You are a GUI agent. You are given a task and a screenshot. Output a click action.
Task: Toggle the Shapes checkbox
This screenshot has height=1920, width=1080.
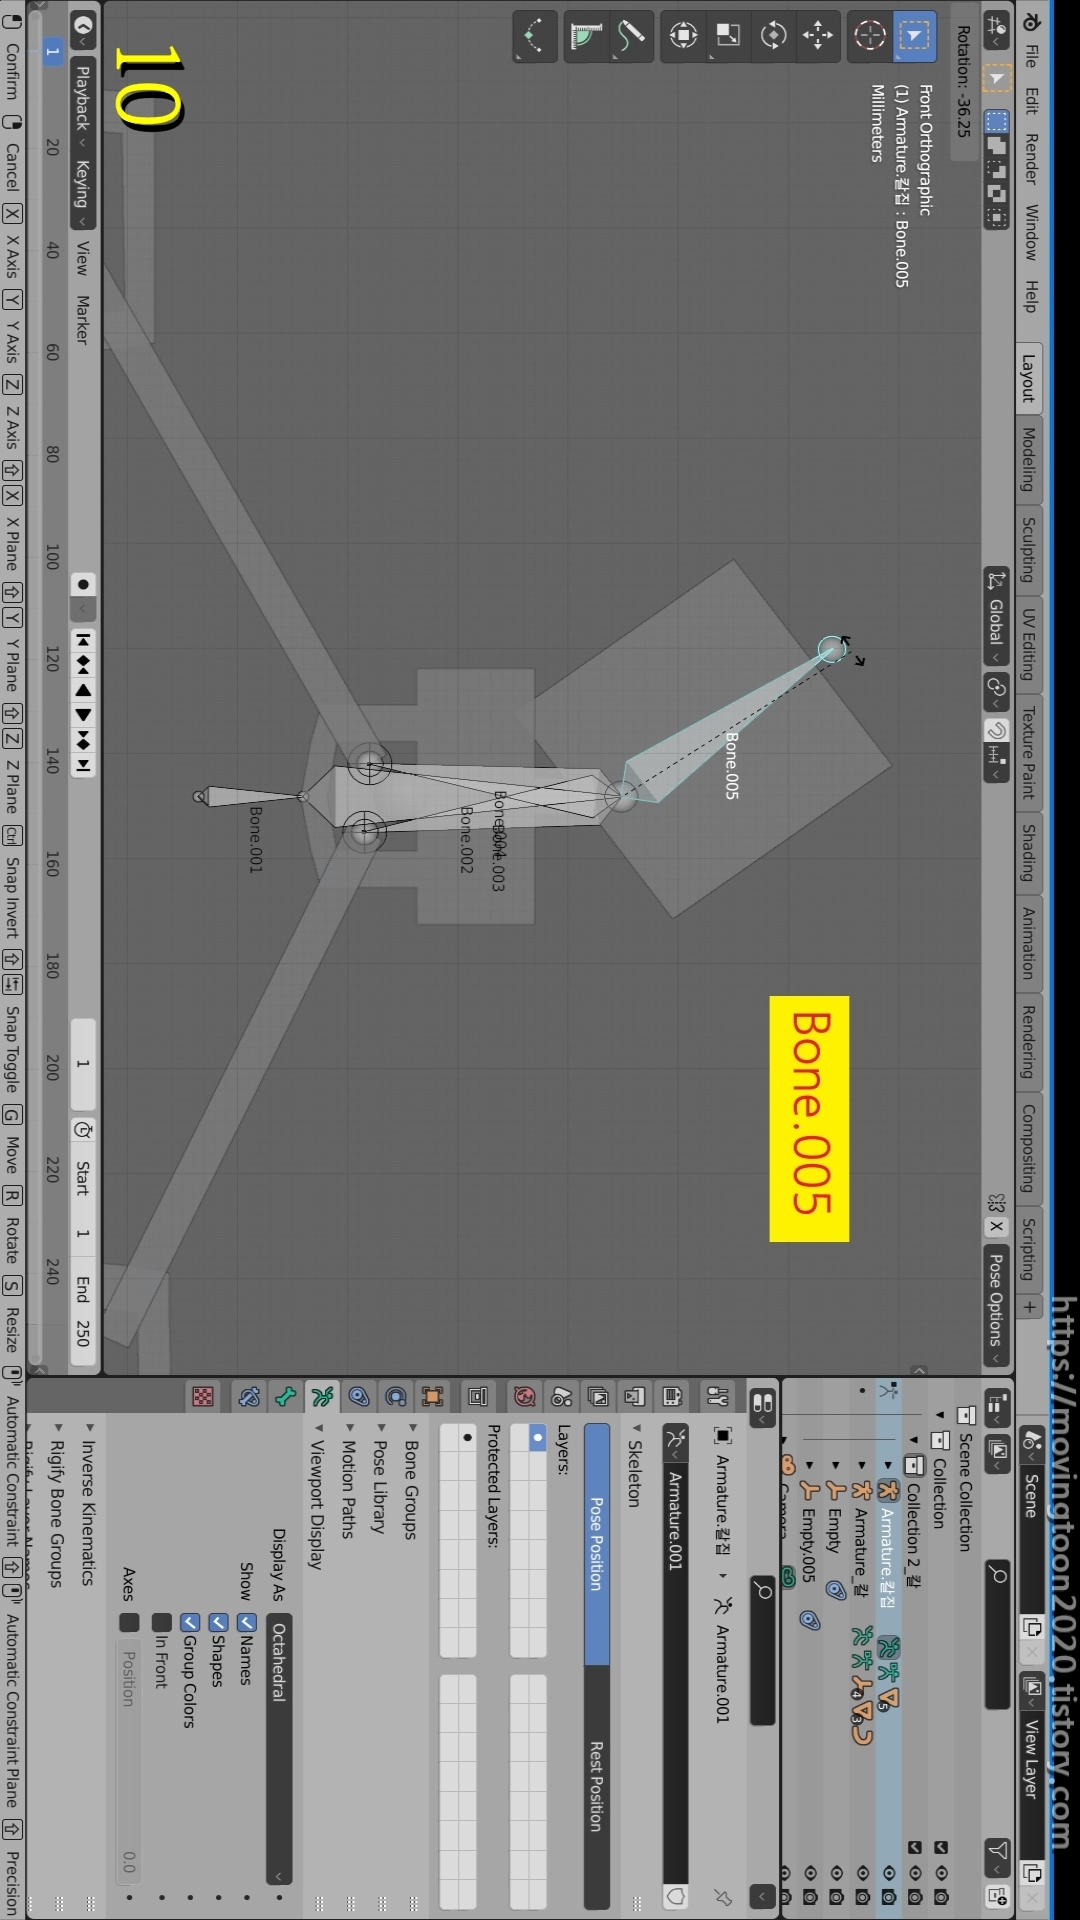click(x=218, y=1622)
